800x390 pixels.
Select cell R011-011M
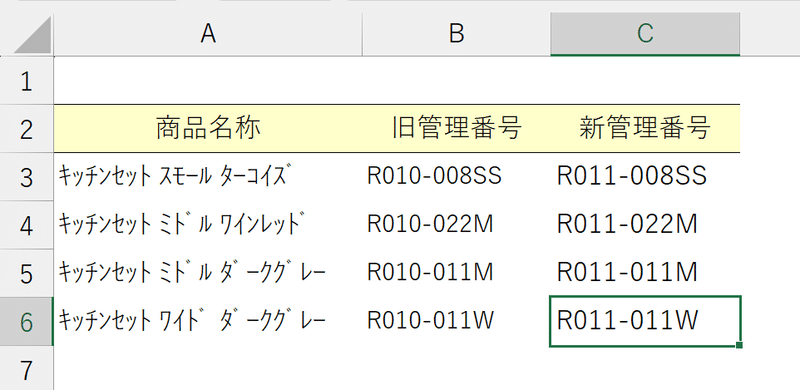pos(645,273)
